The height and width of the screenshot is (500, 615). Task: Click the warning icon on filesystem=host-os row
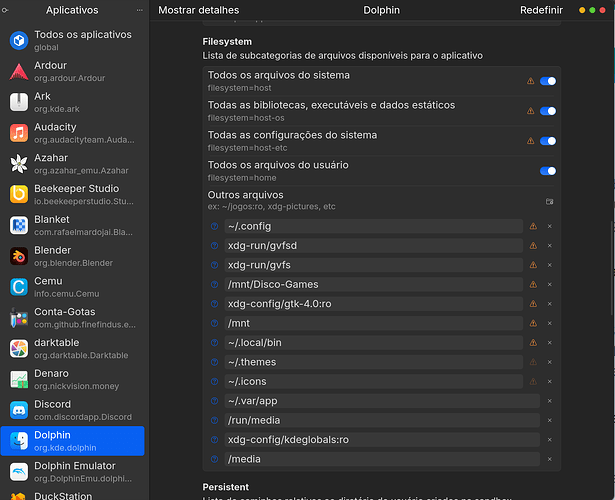pyautogui.click(x=530, y=111)
